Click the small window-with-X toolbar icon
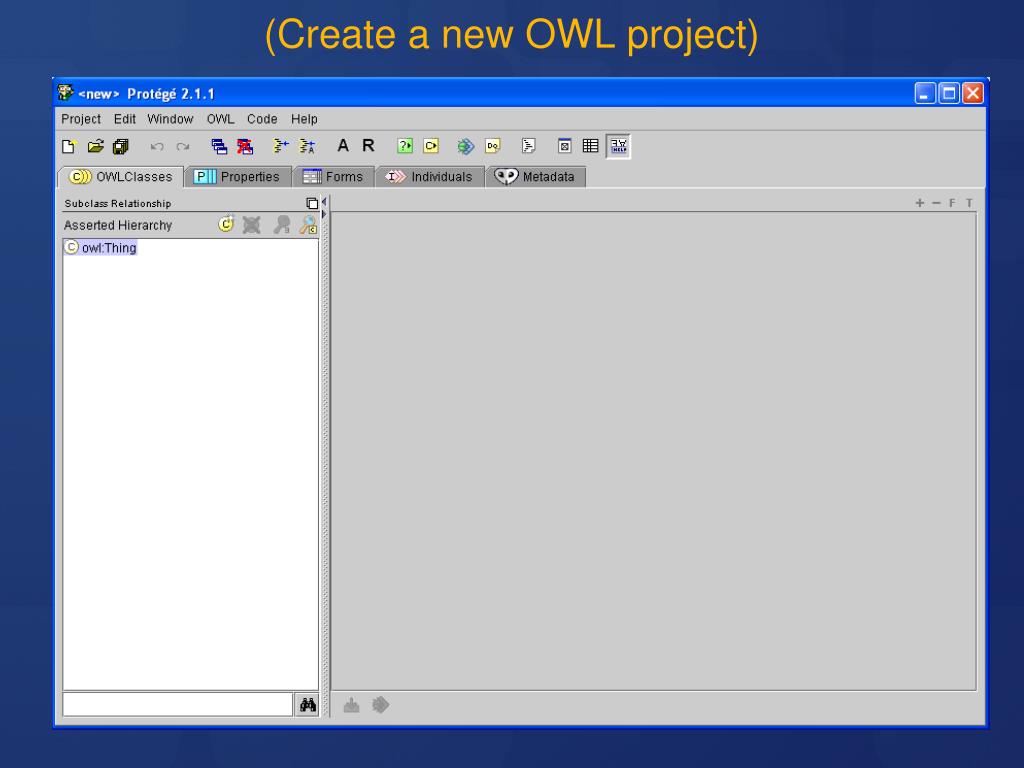This screenshot has width=1024, height=768. point(565,146)
